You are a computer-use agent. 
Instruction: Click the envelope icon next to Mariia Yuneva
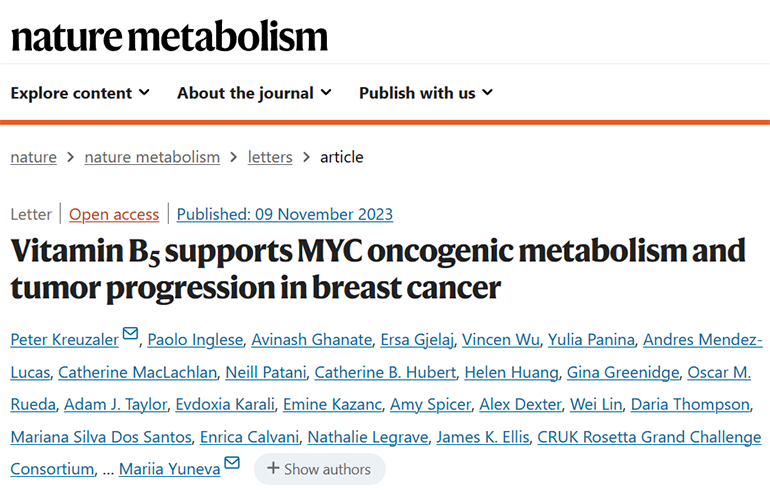pos(232,463)
